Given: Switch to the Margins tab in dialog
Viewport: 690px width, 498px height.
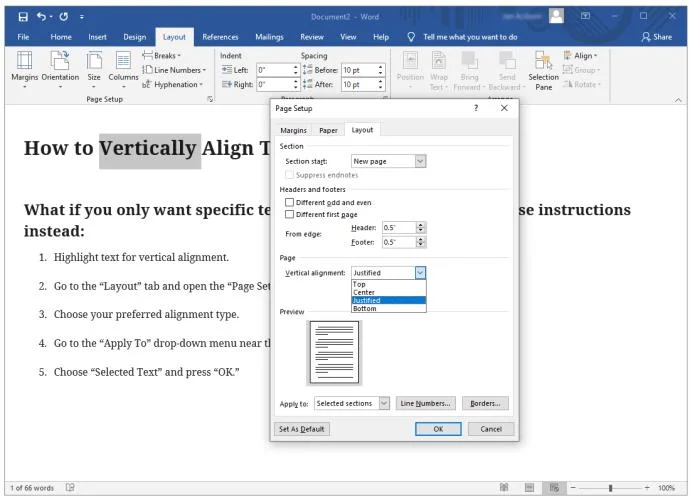Looking at the screenshot, I should (x=293, y=130).
